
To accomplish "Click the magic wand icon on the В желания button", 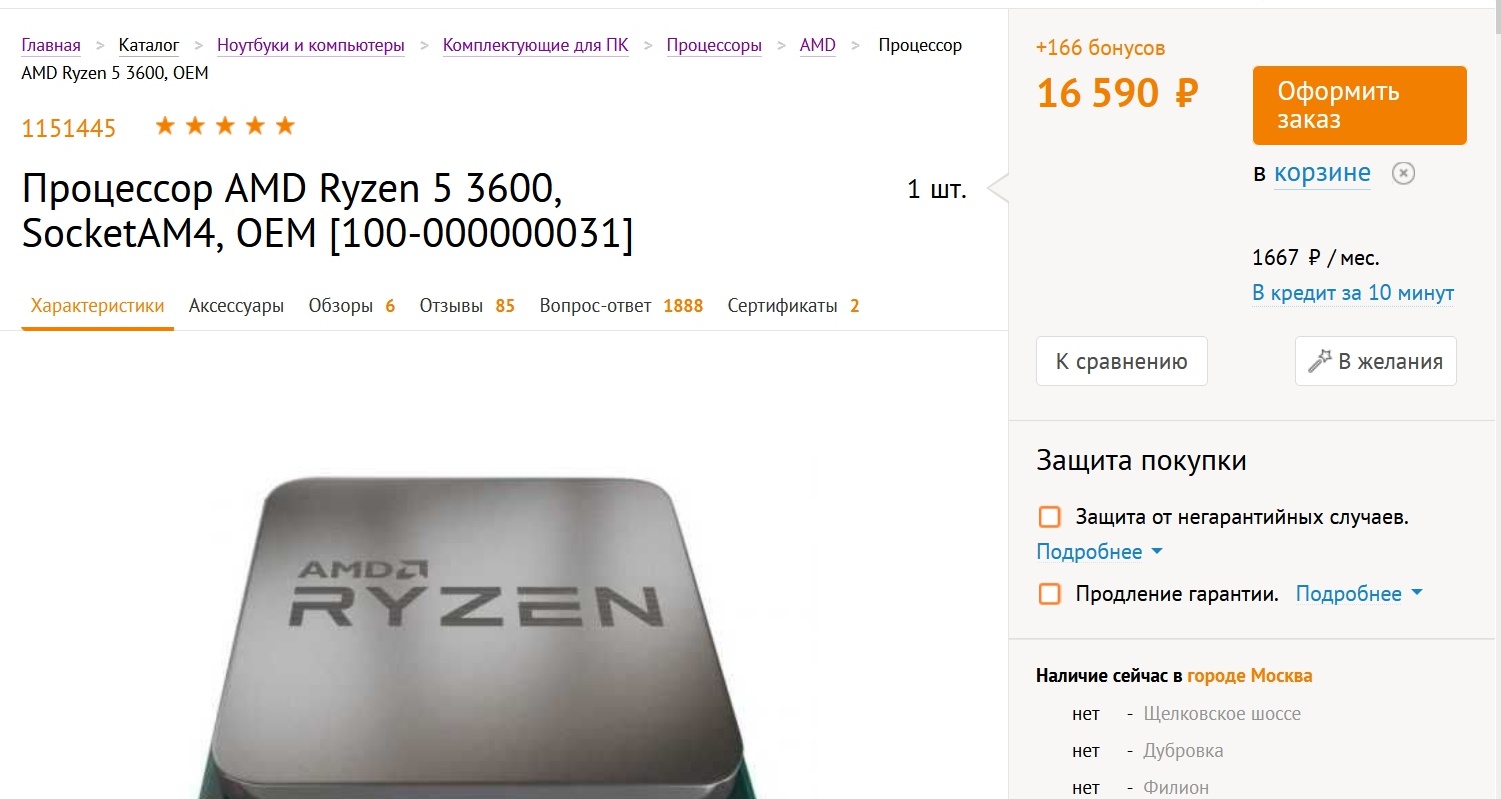I will tap(1320, 361).
